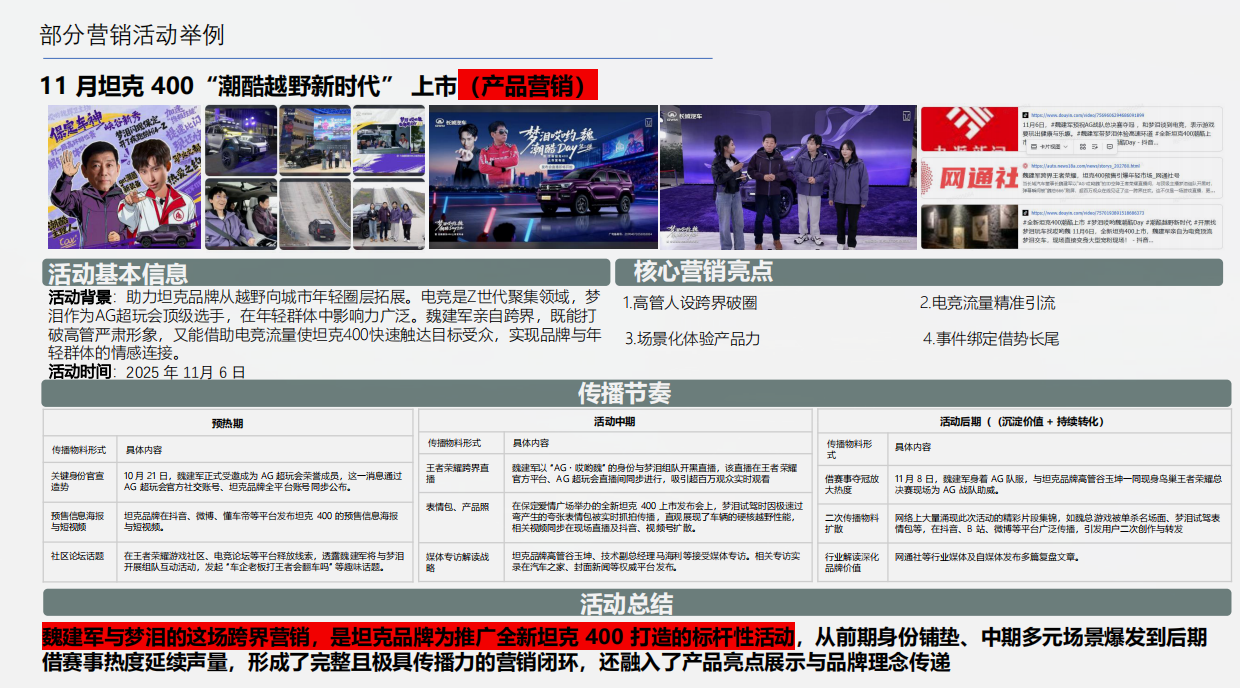Click the 预热期 table header
1240x697 pixels.
click(x=228, y=423)
